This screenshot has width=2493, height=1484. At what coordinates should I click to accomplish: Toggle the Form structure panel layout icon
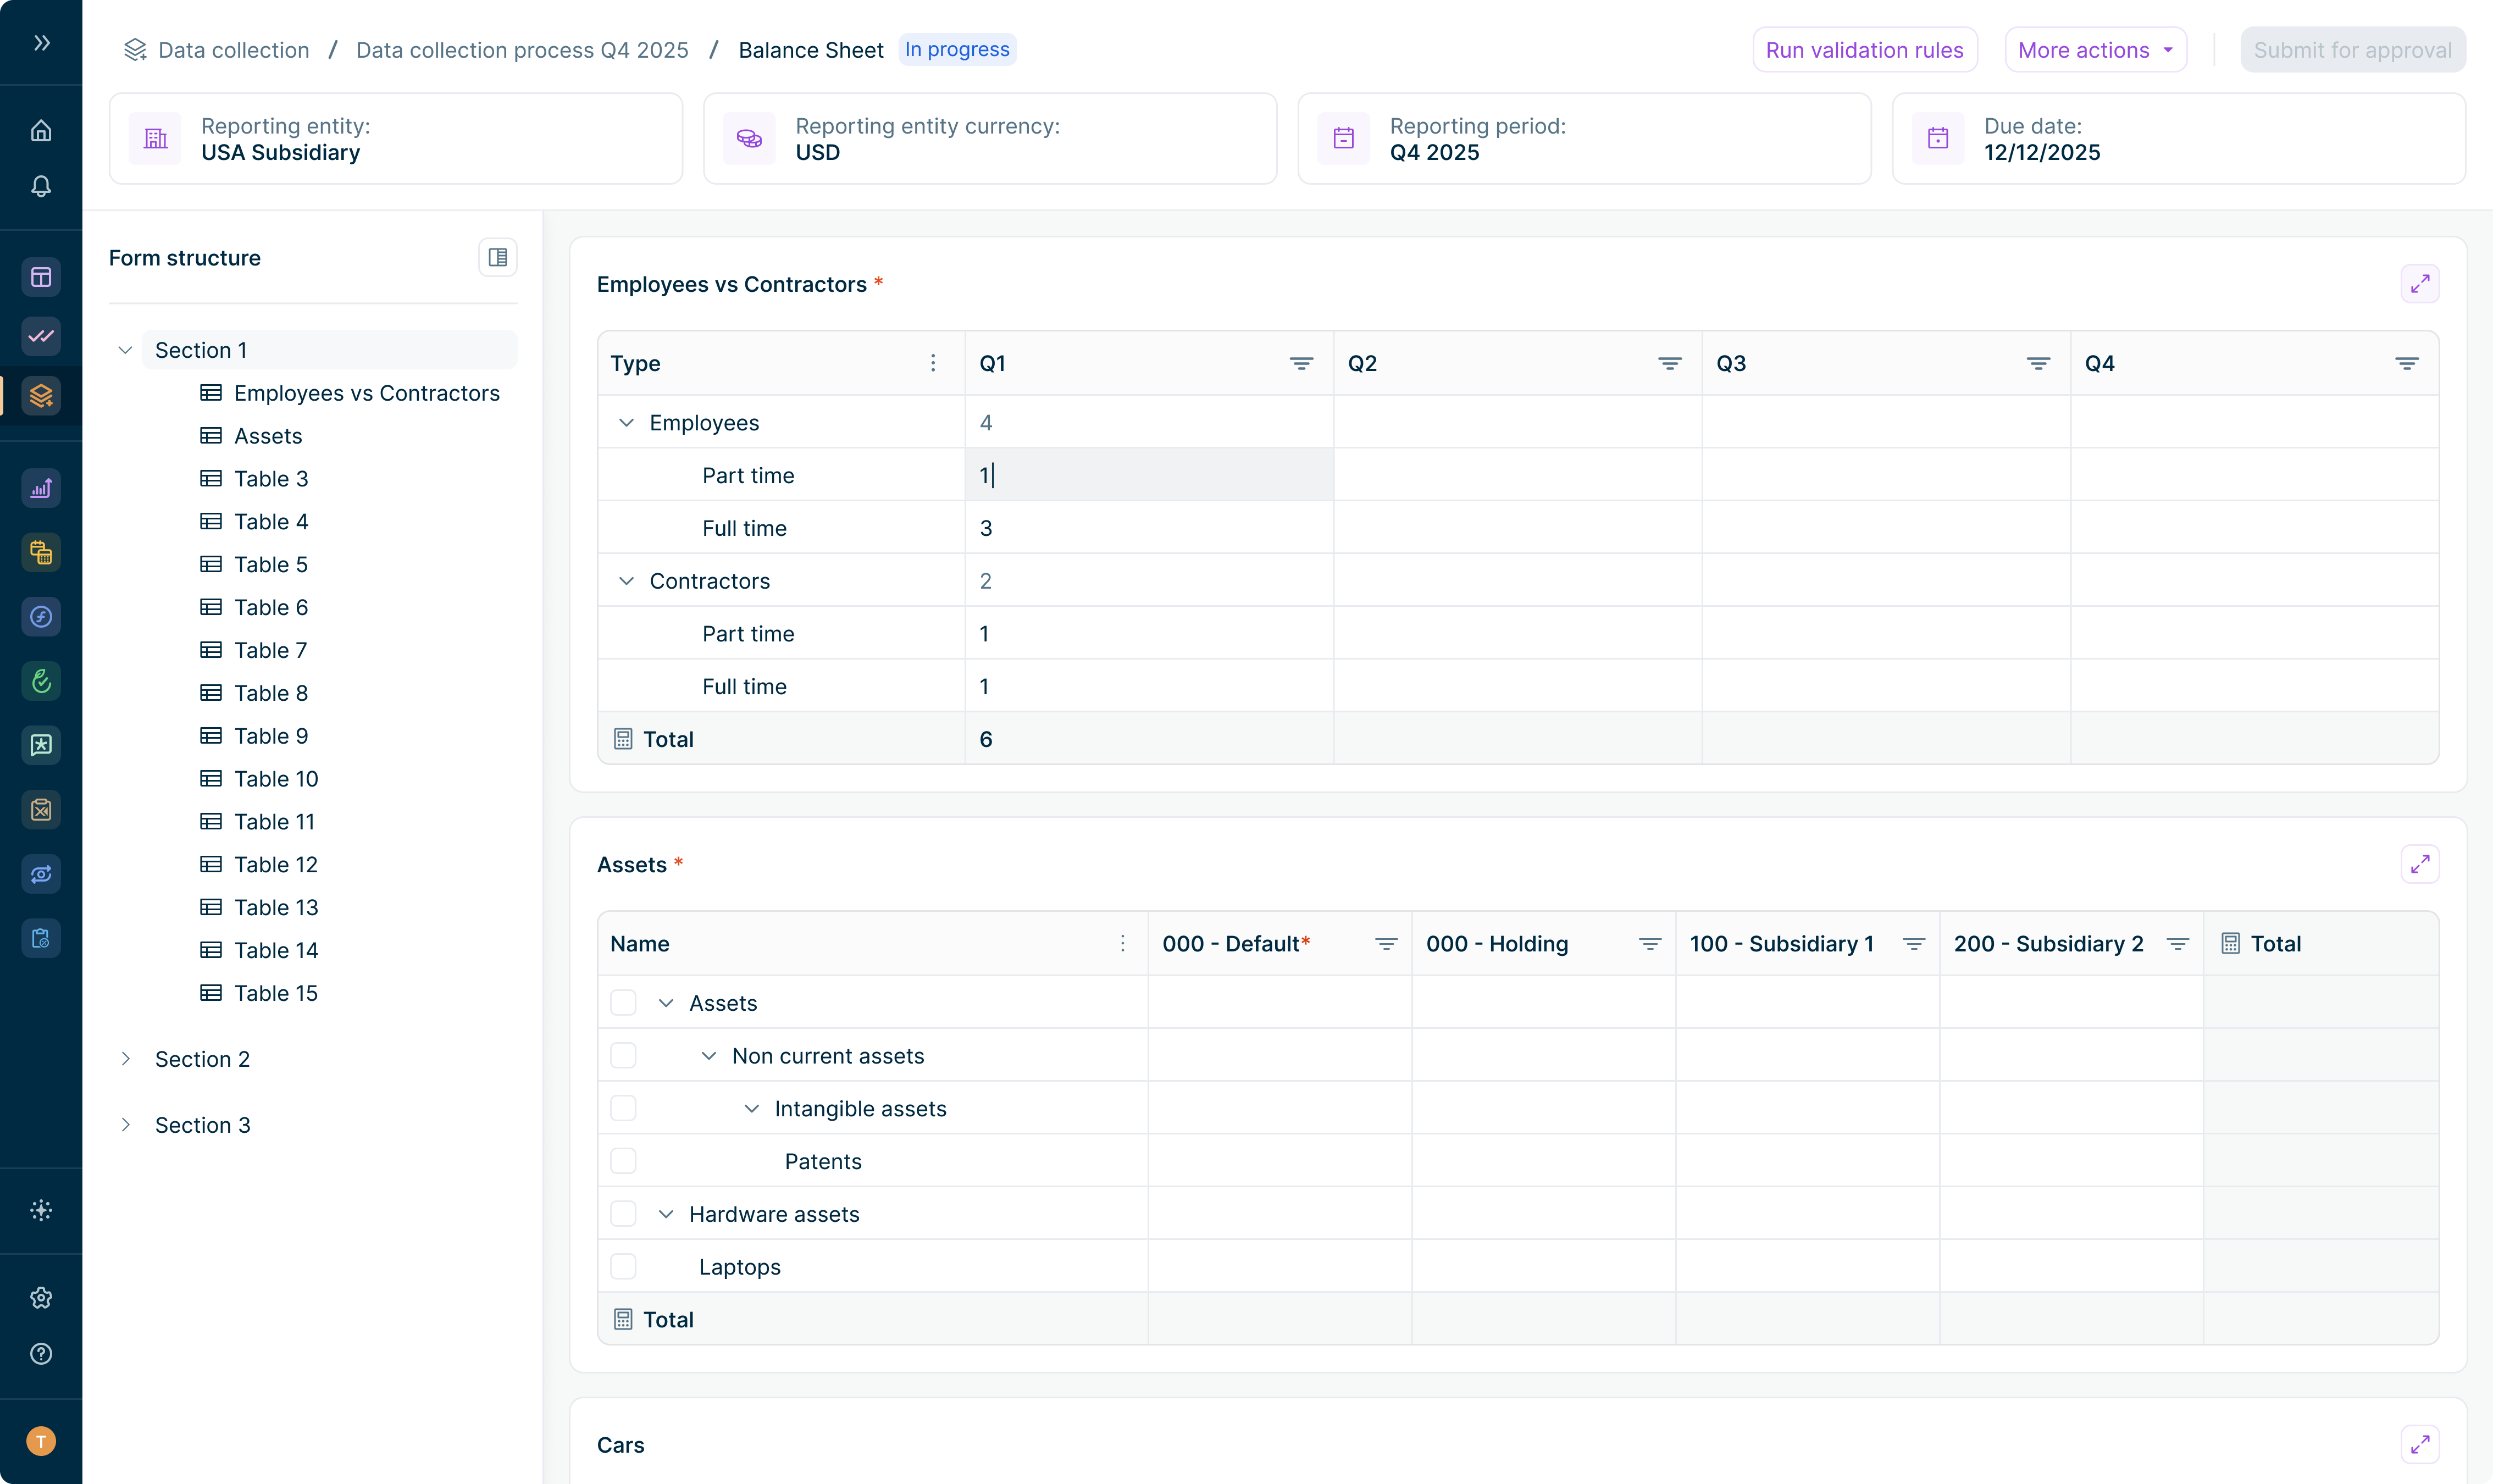497,258
